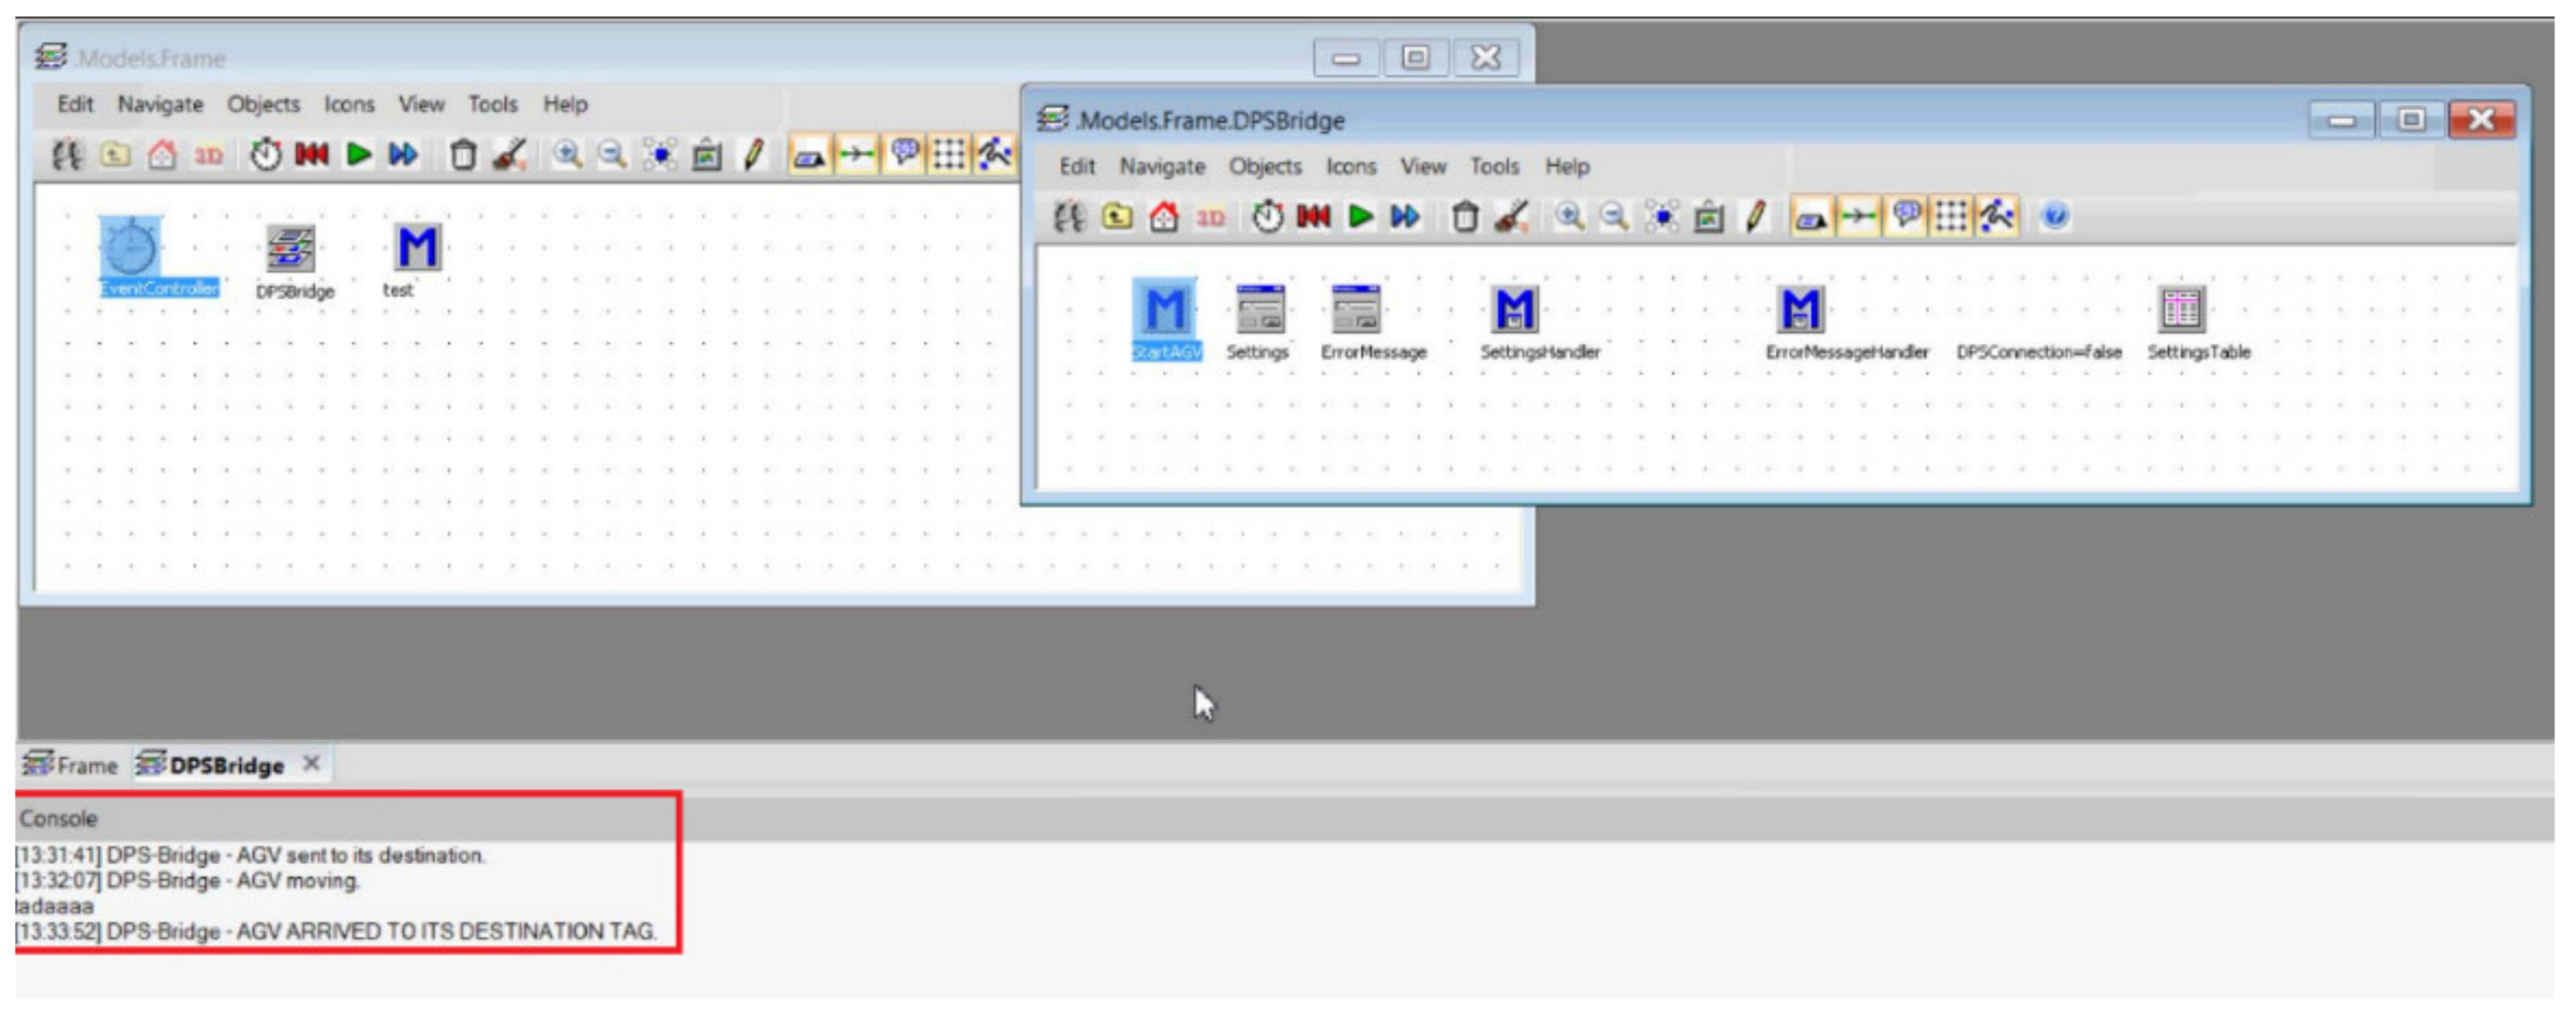Select the SettingsTable object
Image resolution: width=2576 pixels, height=1009 pixels.
tap(2181, 310)
